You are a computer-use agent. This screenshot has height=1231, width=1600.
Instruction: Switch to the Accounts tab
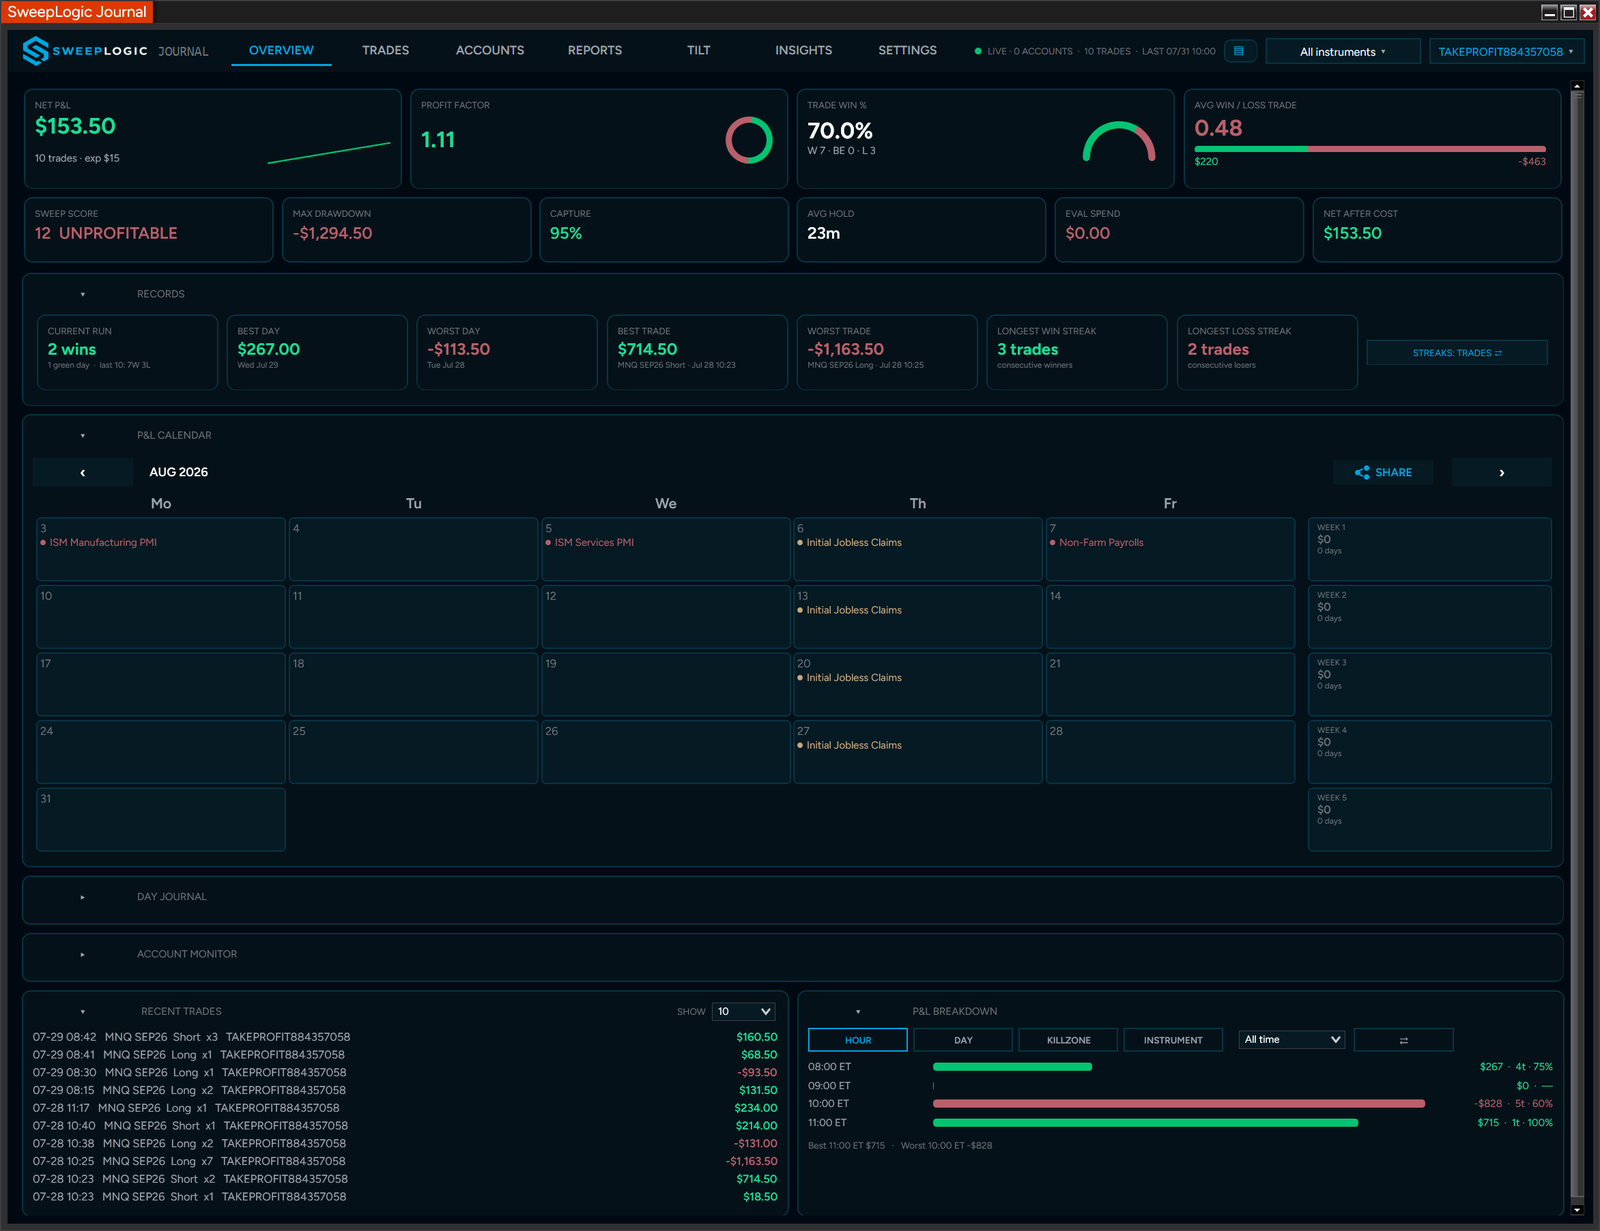(490, 50)
